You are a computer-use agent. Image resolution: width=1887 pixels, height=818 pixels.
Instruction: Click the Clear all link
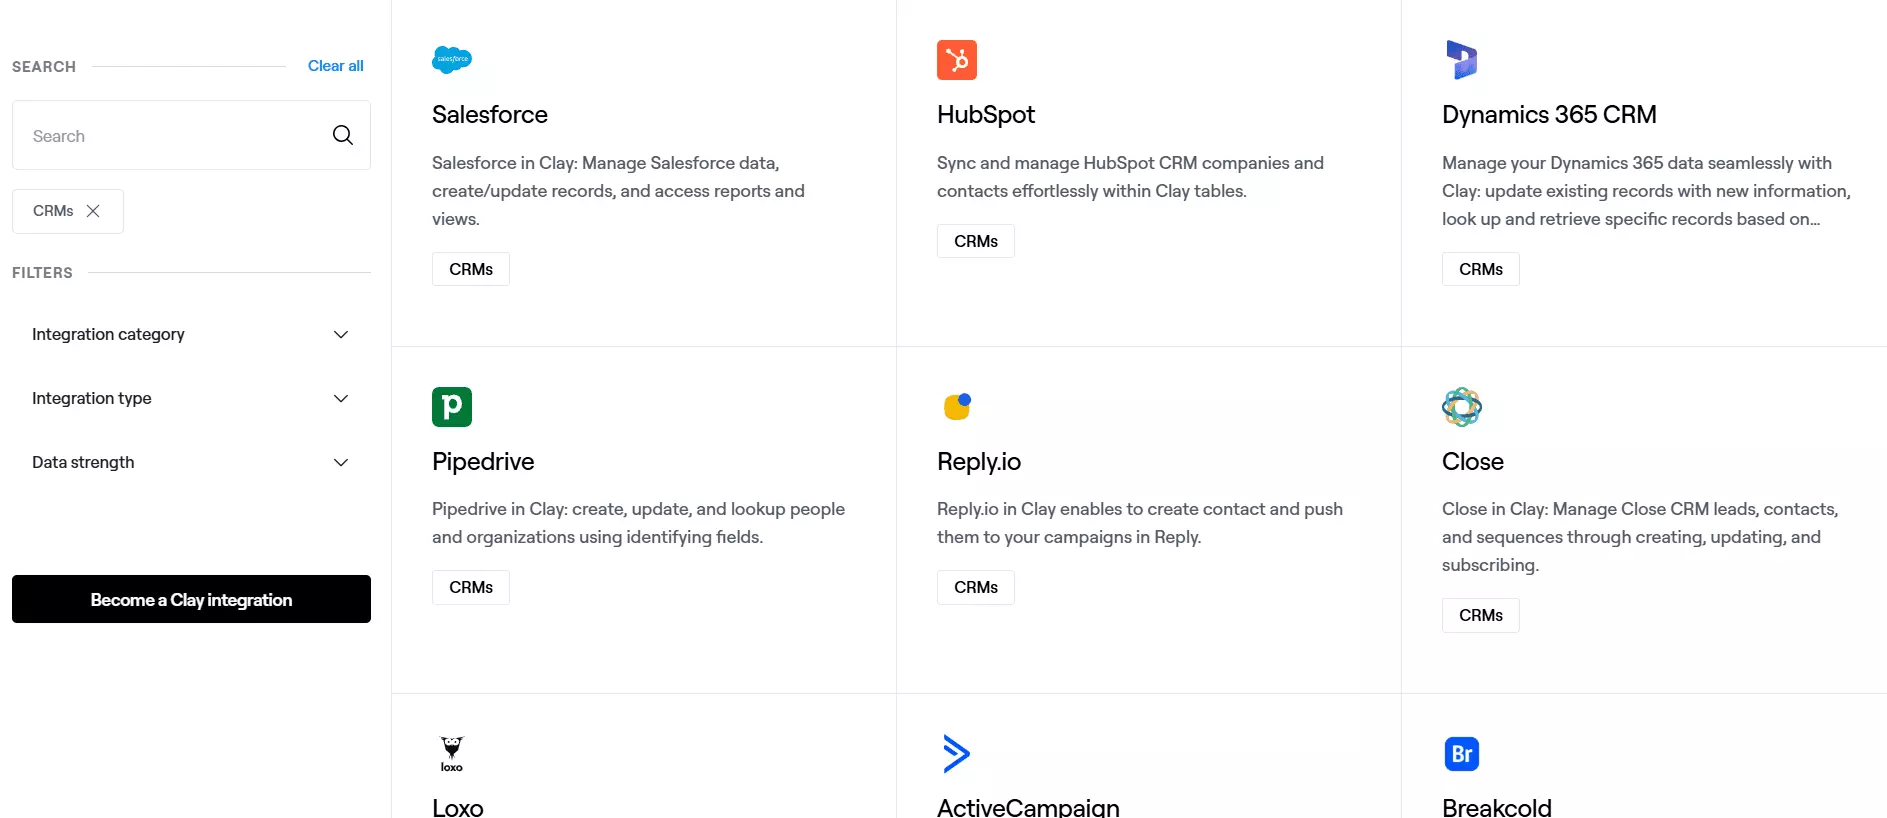pos(335,65)
